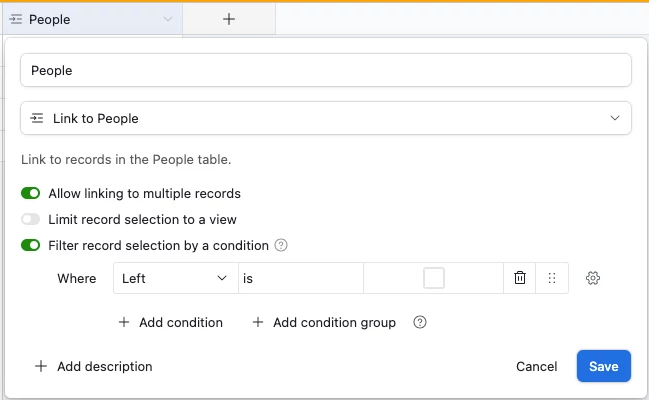
Task: Select the 'is' operator field
Action: pos(301,278)
